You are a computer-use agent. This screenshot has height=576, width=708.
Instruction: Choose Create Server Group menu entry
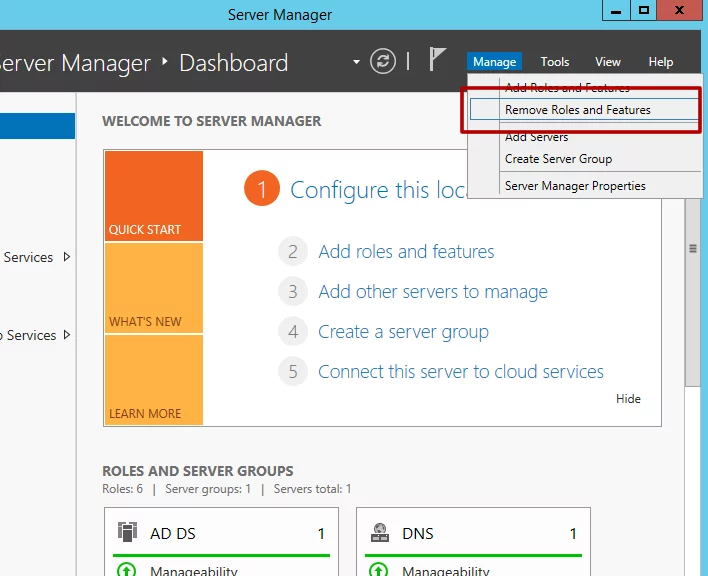tap(558, 159)
